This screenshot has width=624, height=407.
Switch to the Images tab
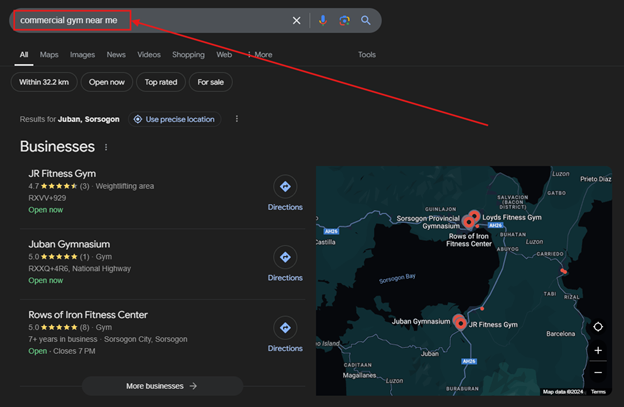point(82,55)
